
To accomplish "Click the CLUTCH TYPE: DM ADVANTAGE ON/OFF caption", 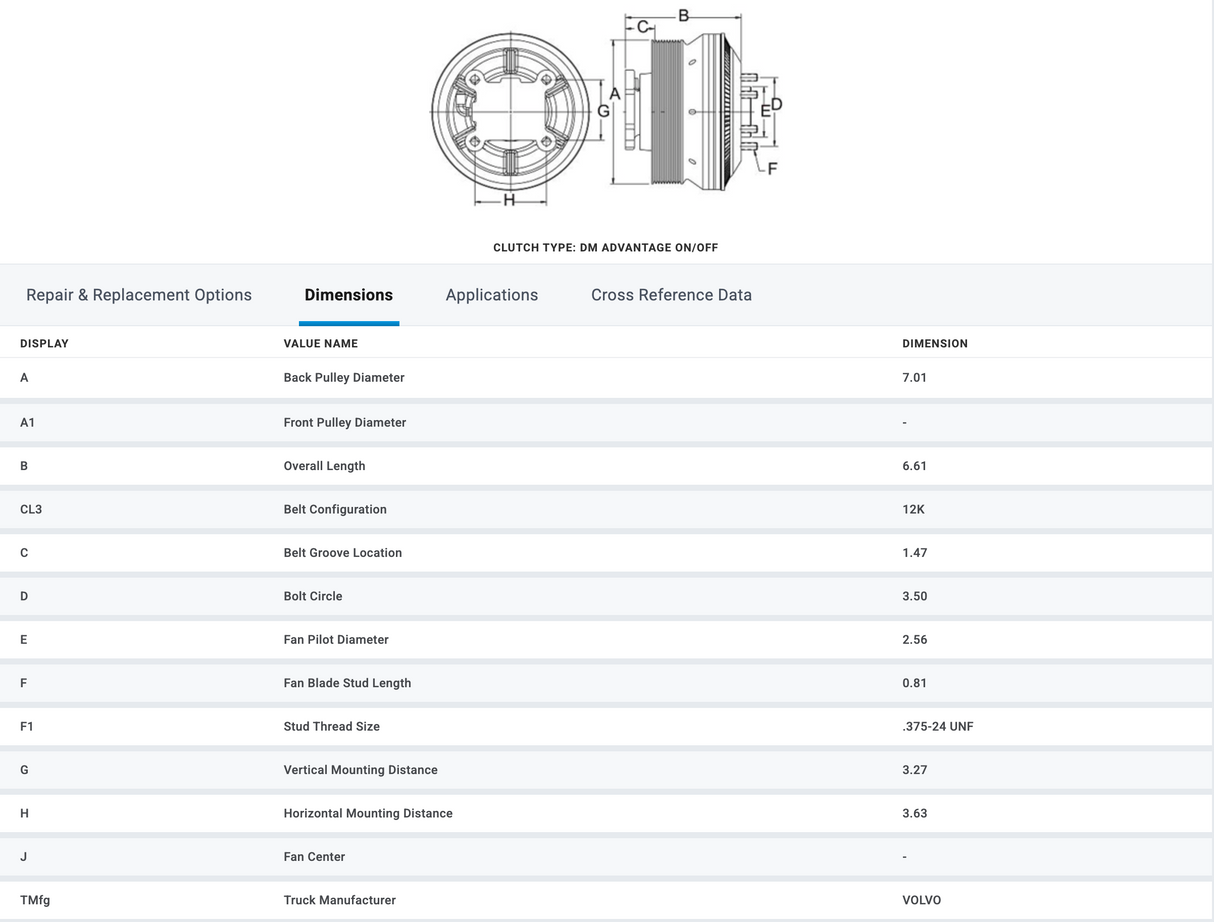I will pyautogui.click(x=606, y=248).
